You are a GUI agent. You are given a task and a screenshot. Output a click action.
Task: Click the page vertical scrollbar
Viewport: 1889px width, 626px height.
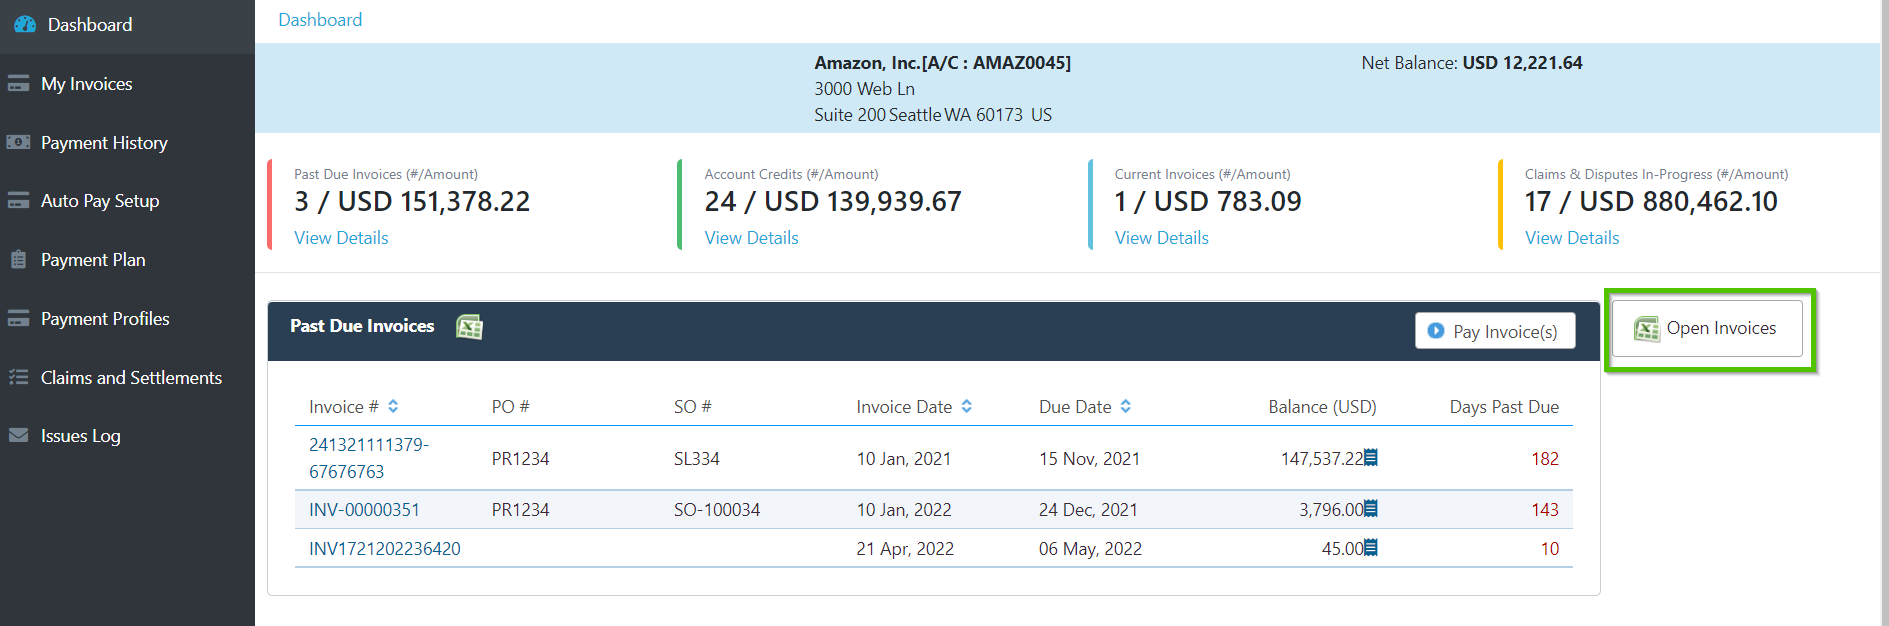point(1884,313)
